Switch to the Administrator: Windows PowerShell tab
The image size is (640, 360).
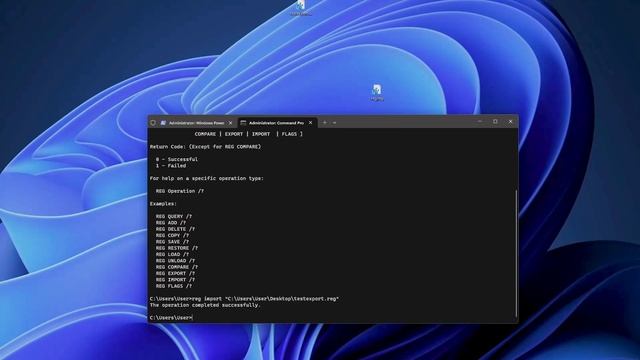pos(197,122)
